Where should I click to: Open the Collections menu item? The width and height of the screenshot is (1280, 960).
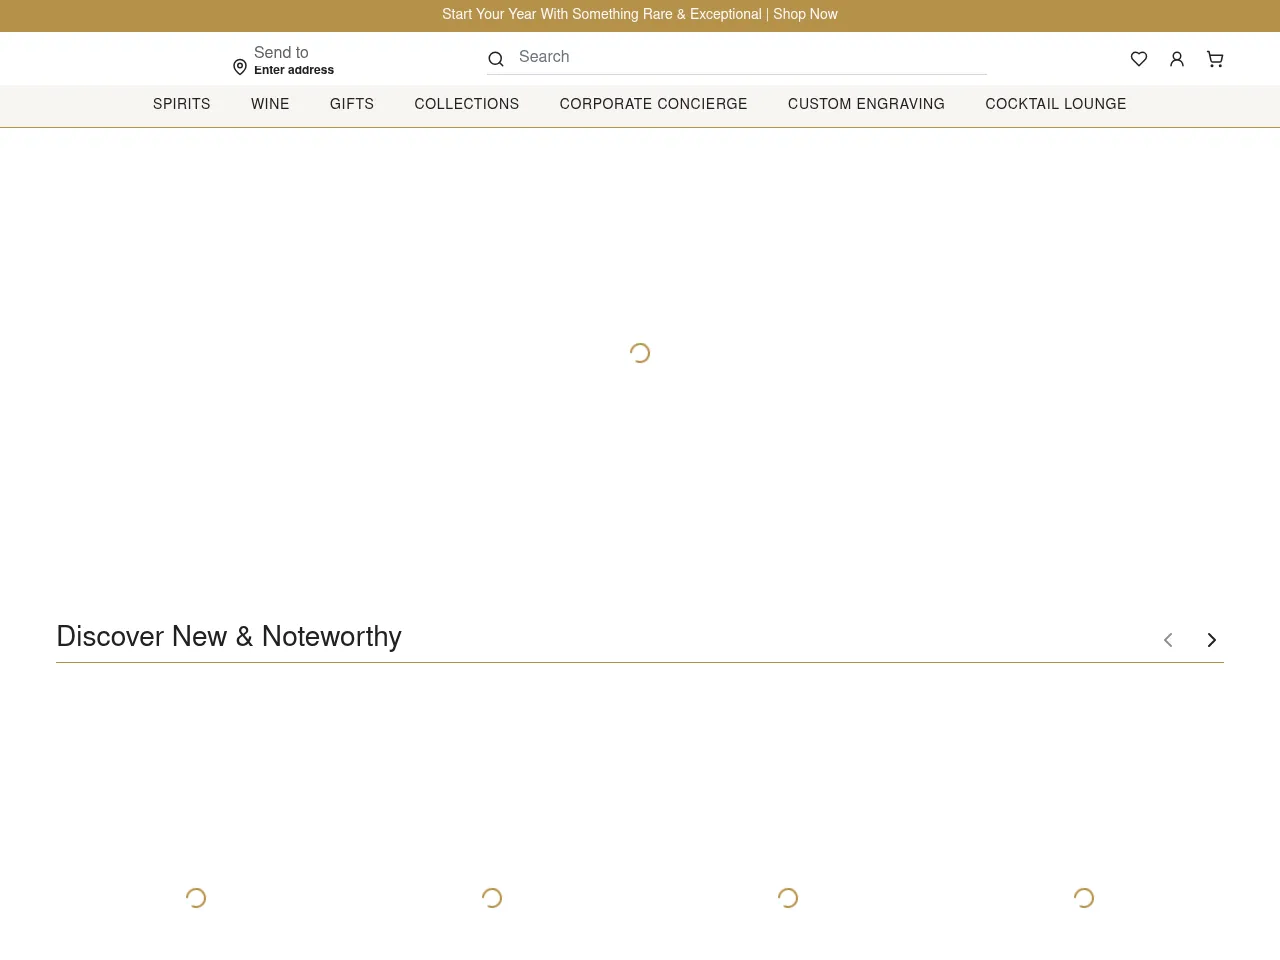pos(466,104)
